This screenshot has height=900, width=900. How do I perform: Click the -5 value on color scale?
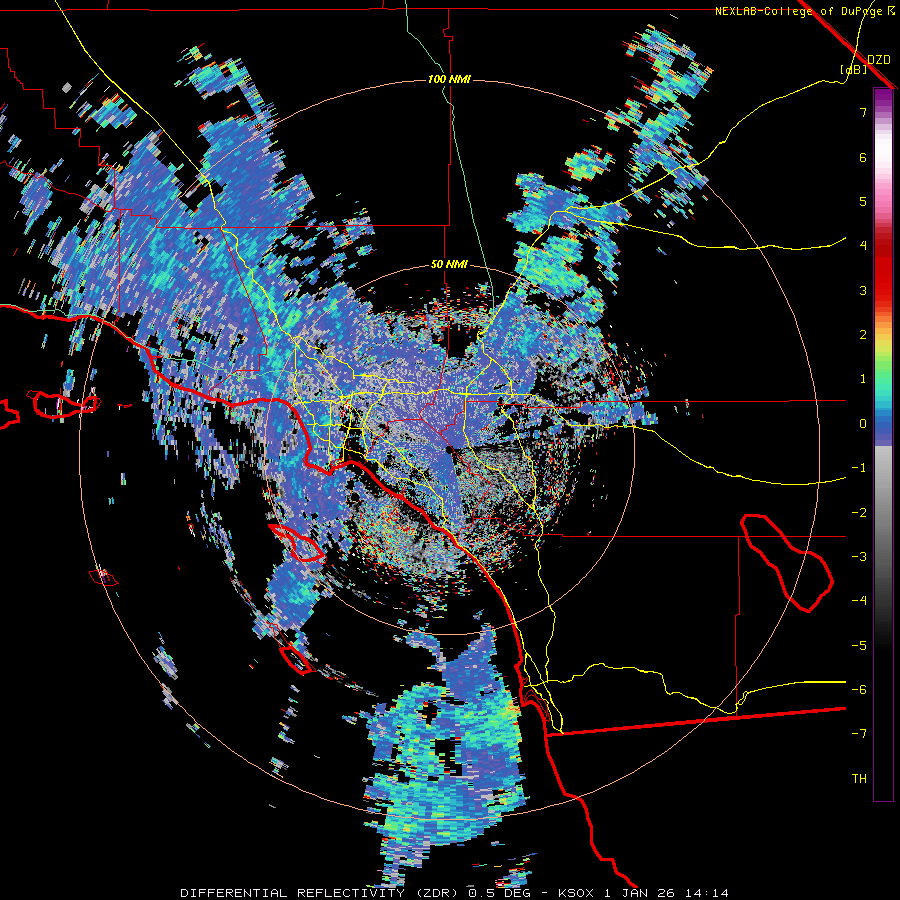(859, 646)
